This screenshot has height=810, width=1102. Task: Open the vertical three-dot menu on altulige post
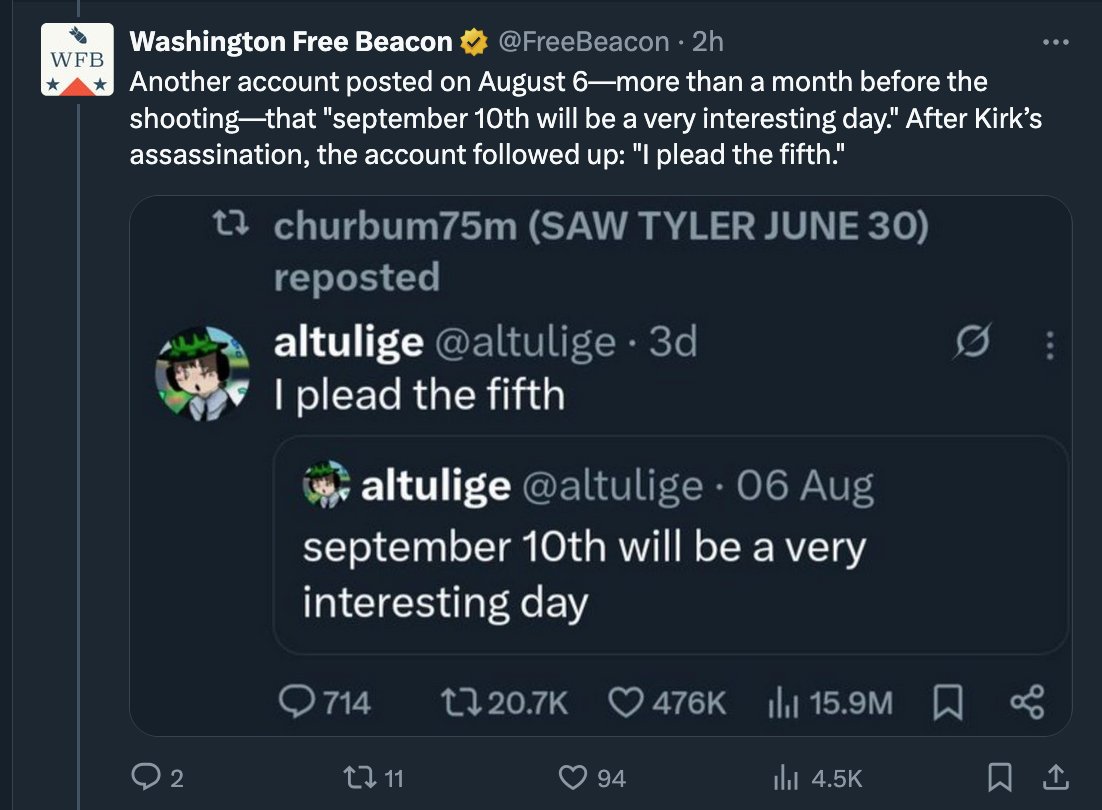point(1050,345)
